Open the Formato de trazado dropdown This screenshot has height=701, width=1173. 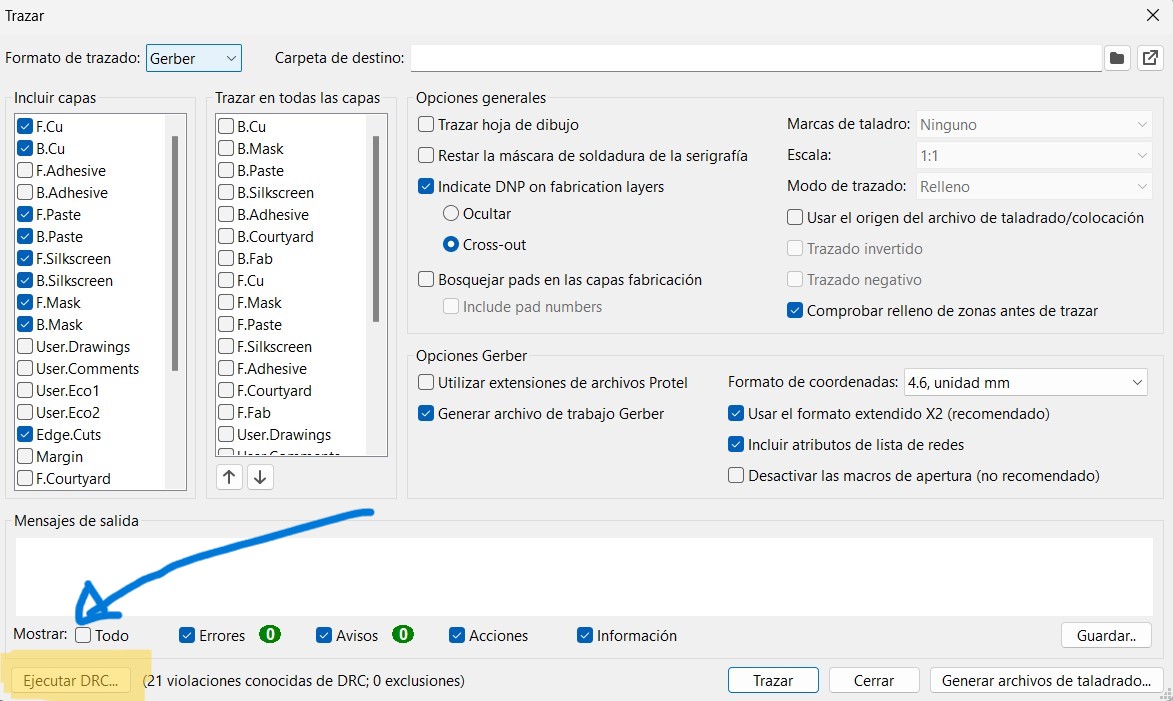(x=194, y=58)
